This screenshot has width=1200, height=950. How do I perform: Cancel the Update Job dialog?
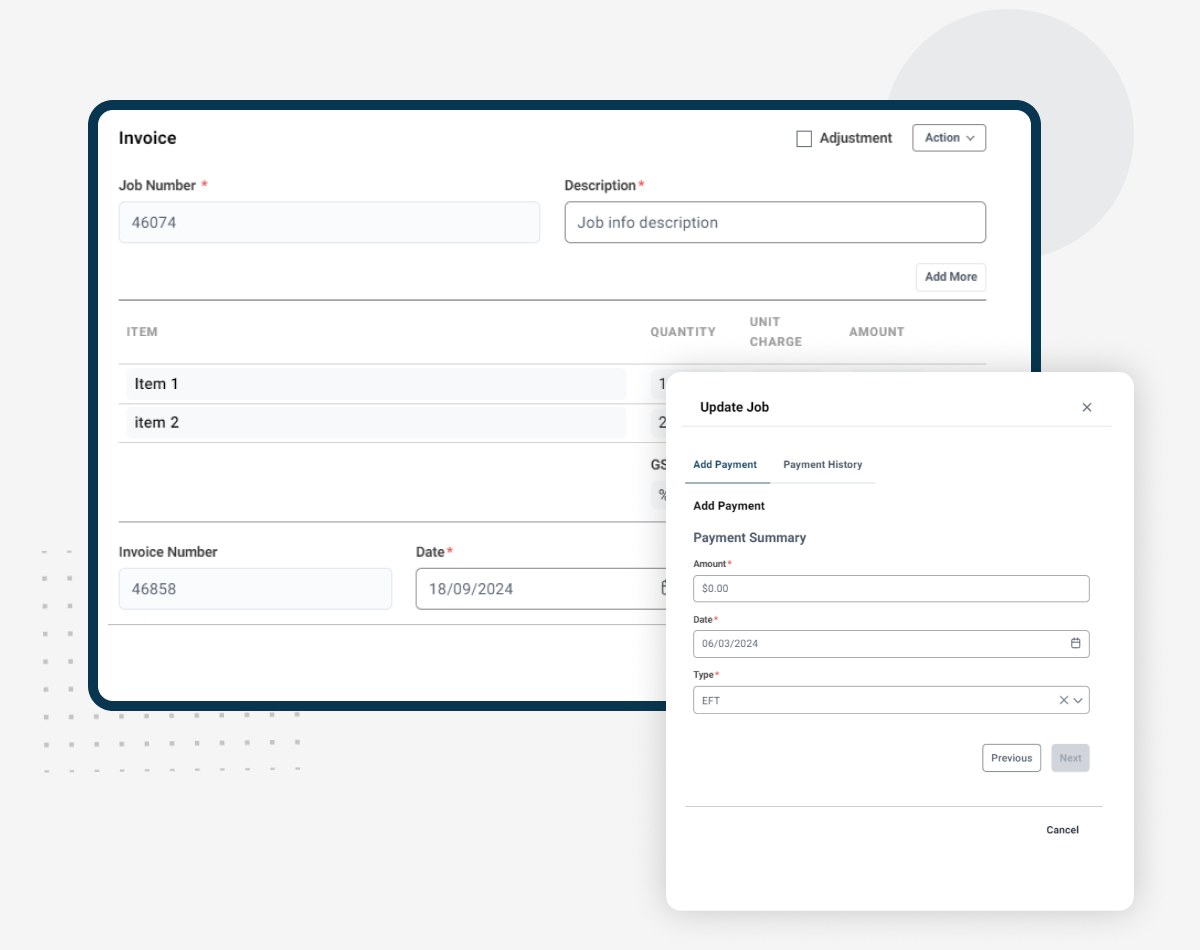pos(1062,830)
